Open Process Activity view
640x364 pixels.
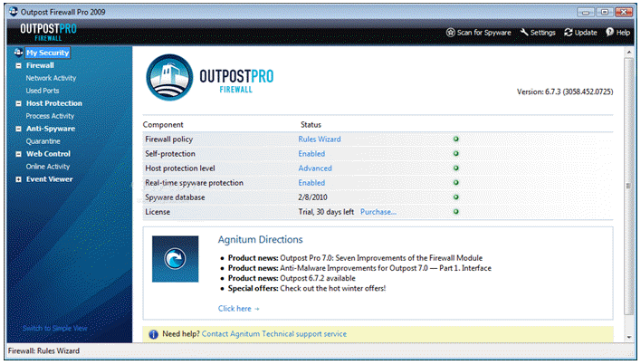coord(50,116)
